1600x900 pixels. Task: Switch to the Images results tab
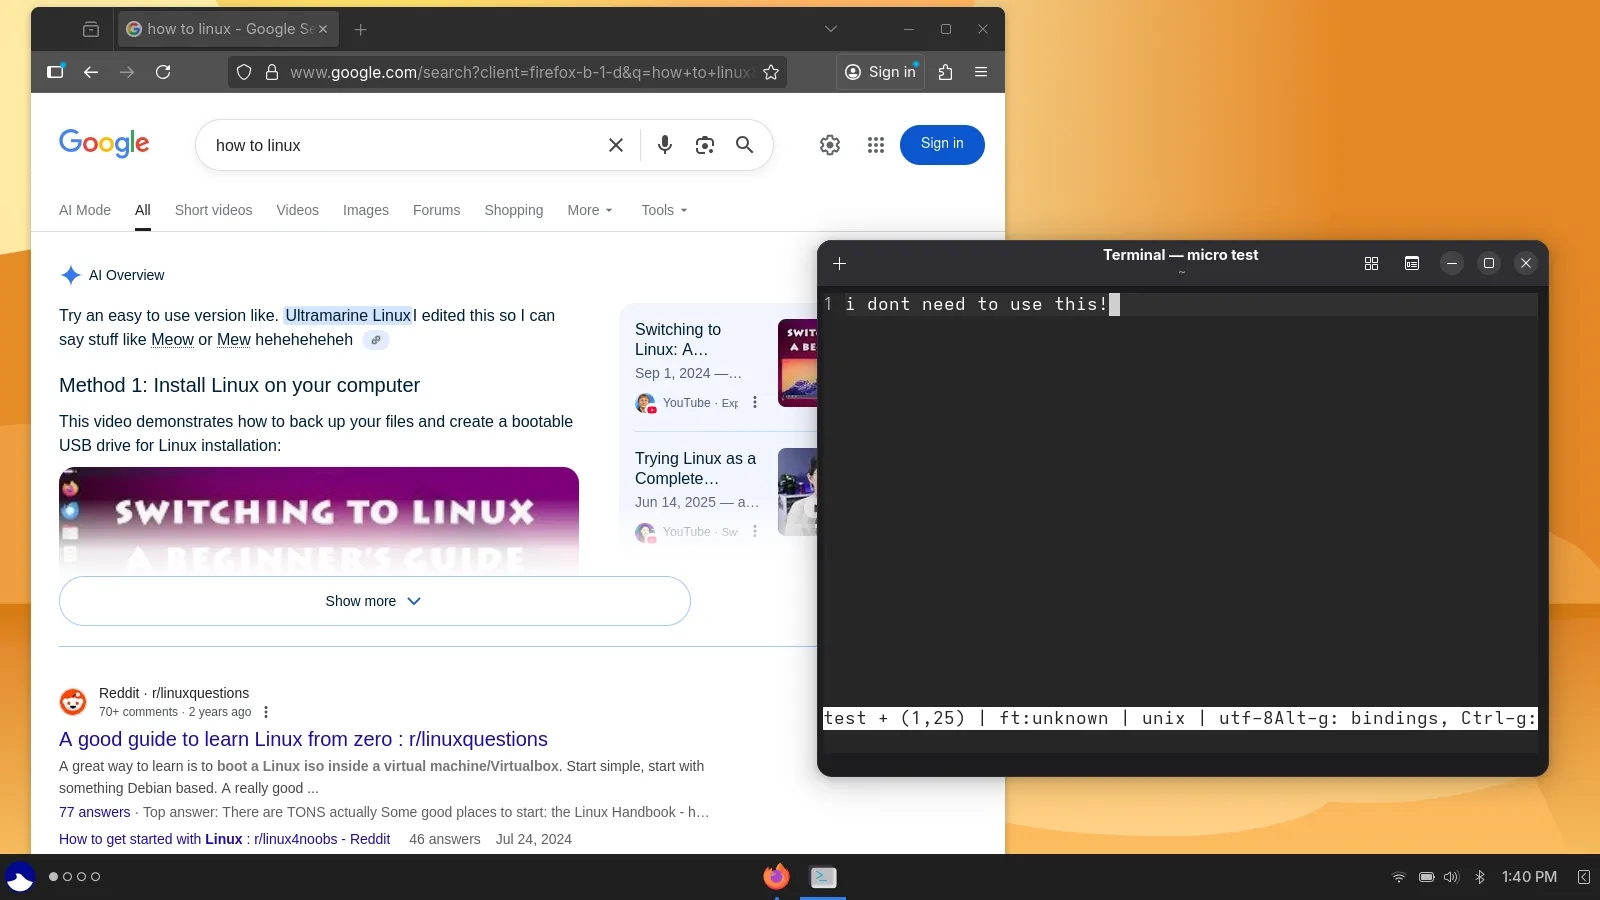point(365,210)
